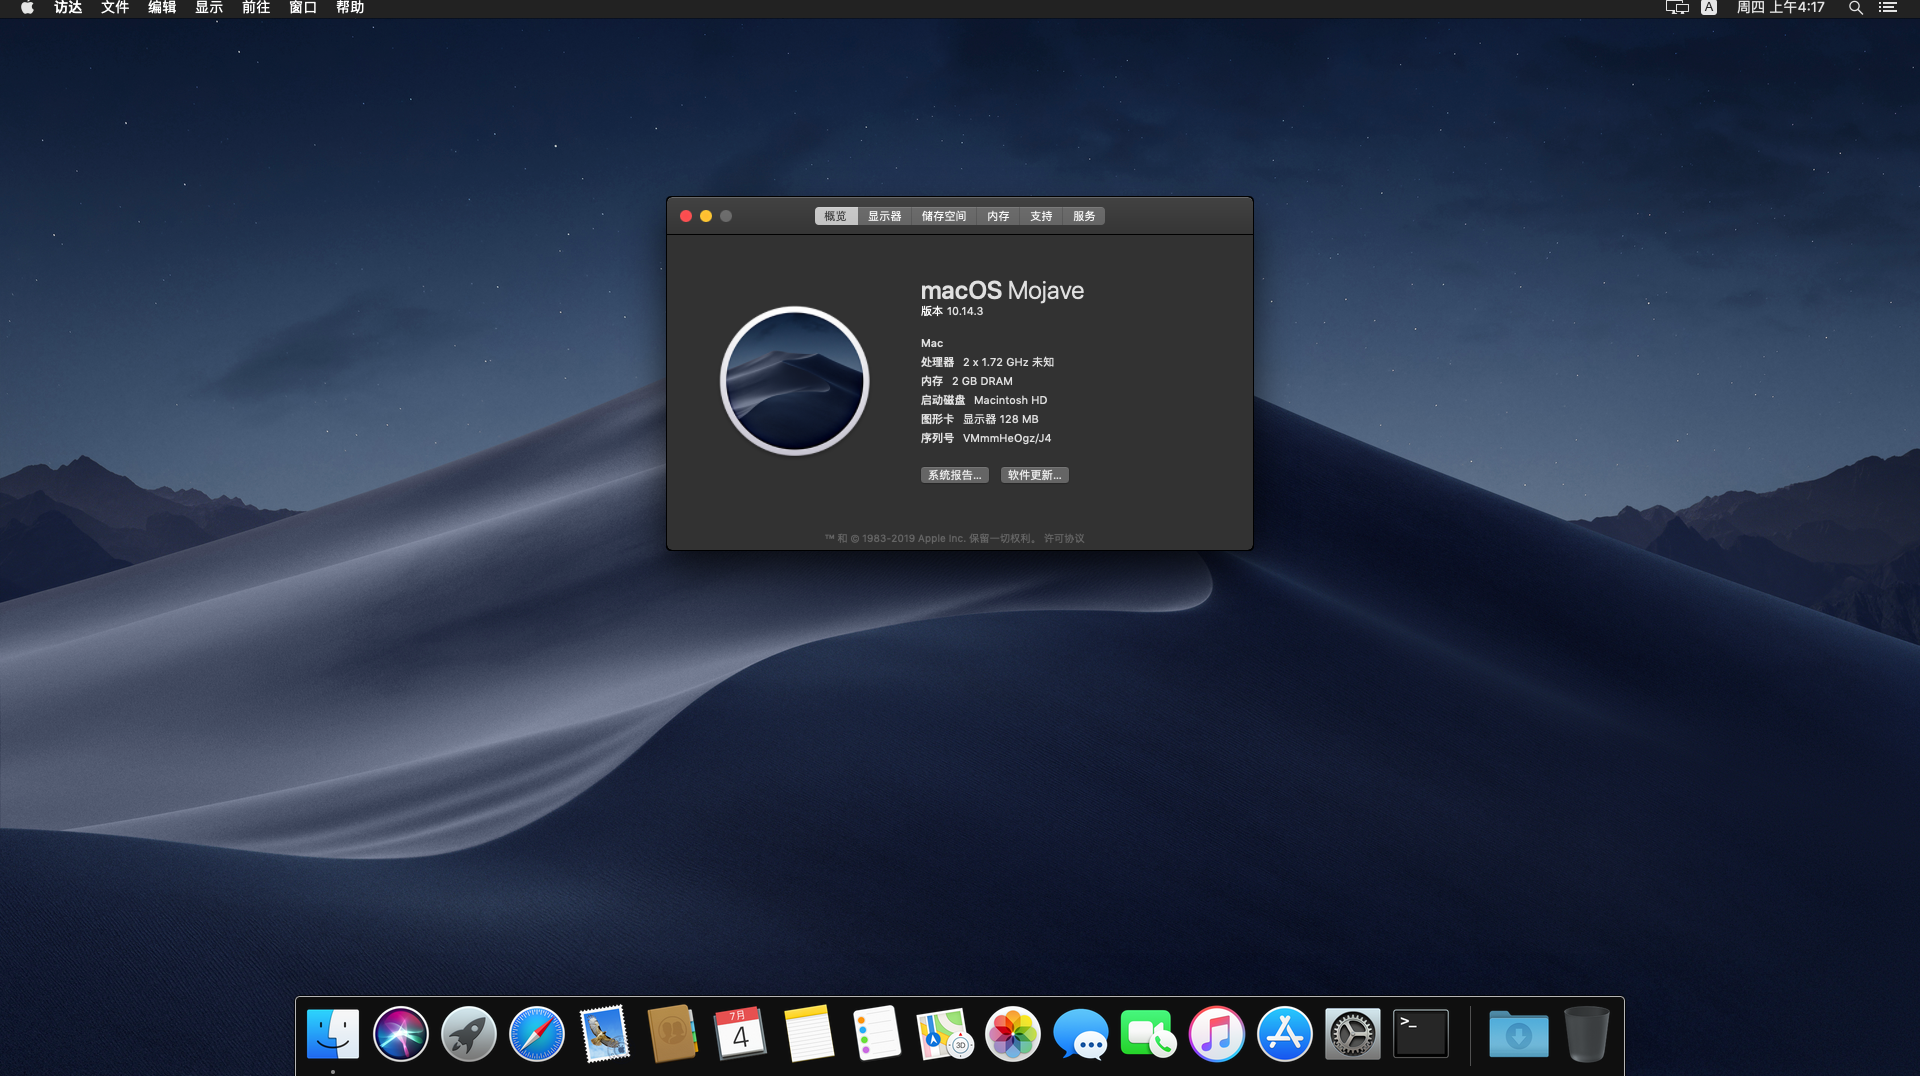Screen dimensions: 1920x1076
Task: Open the 显示 menu
Action: point(209,8)
